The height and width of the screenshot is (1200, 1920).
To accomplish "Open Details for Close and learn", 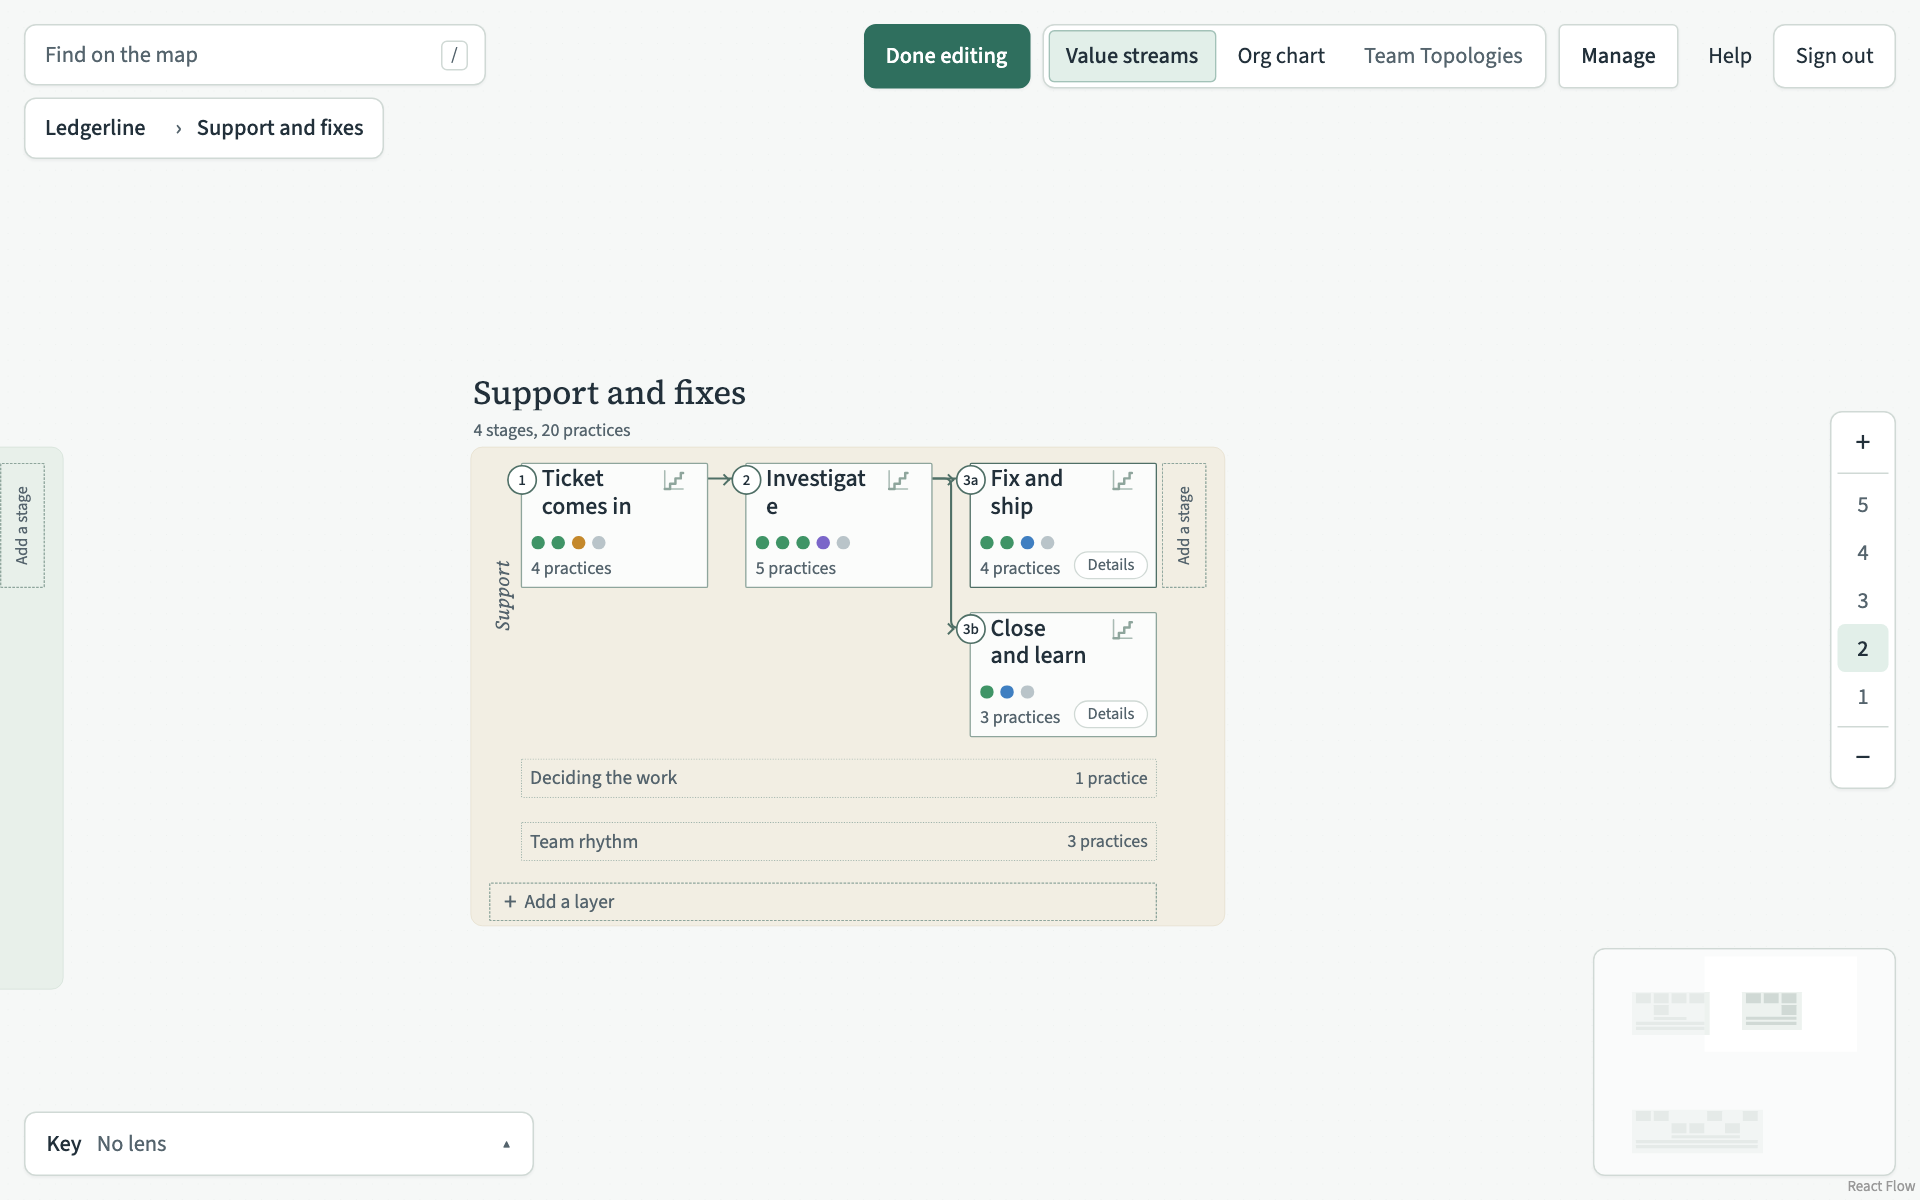I will pos(1110,714).
